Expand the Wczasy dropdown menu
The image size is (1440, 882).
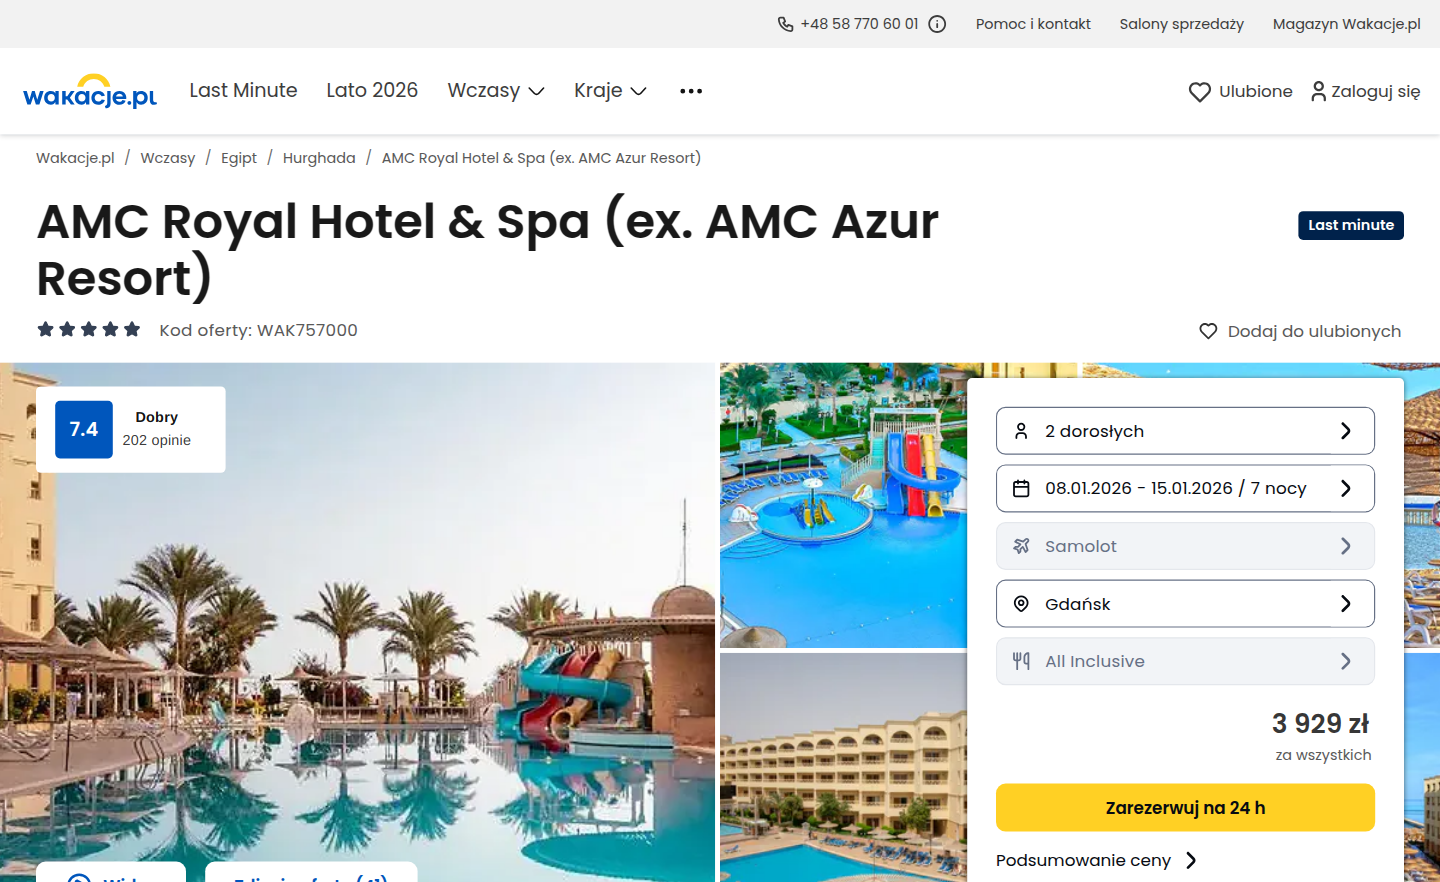(x=496, y=91)
